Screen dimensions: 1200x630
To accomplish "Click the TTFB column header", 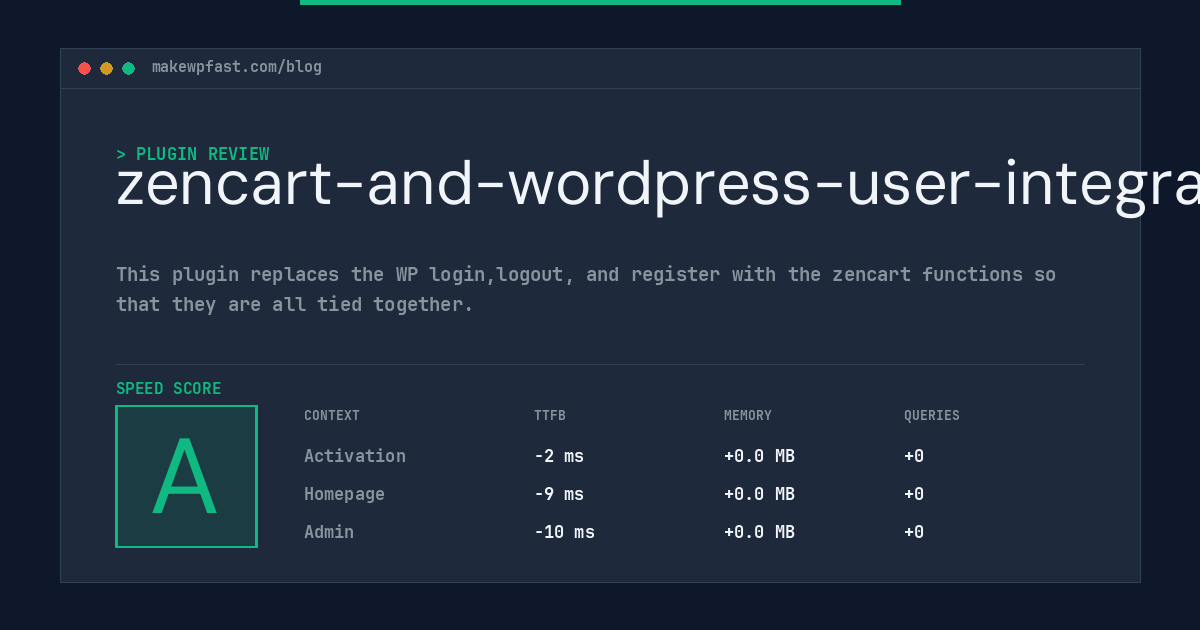I will click(x=550, y=416).
